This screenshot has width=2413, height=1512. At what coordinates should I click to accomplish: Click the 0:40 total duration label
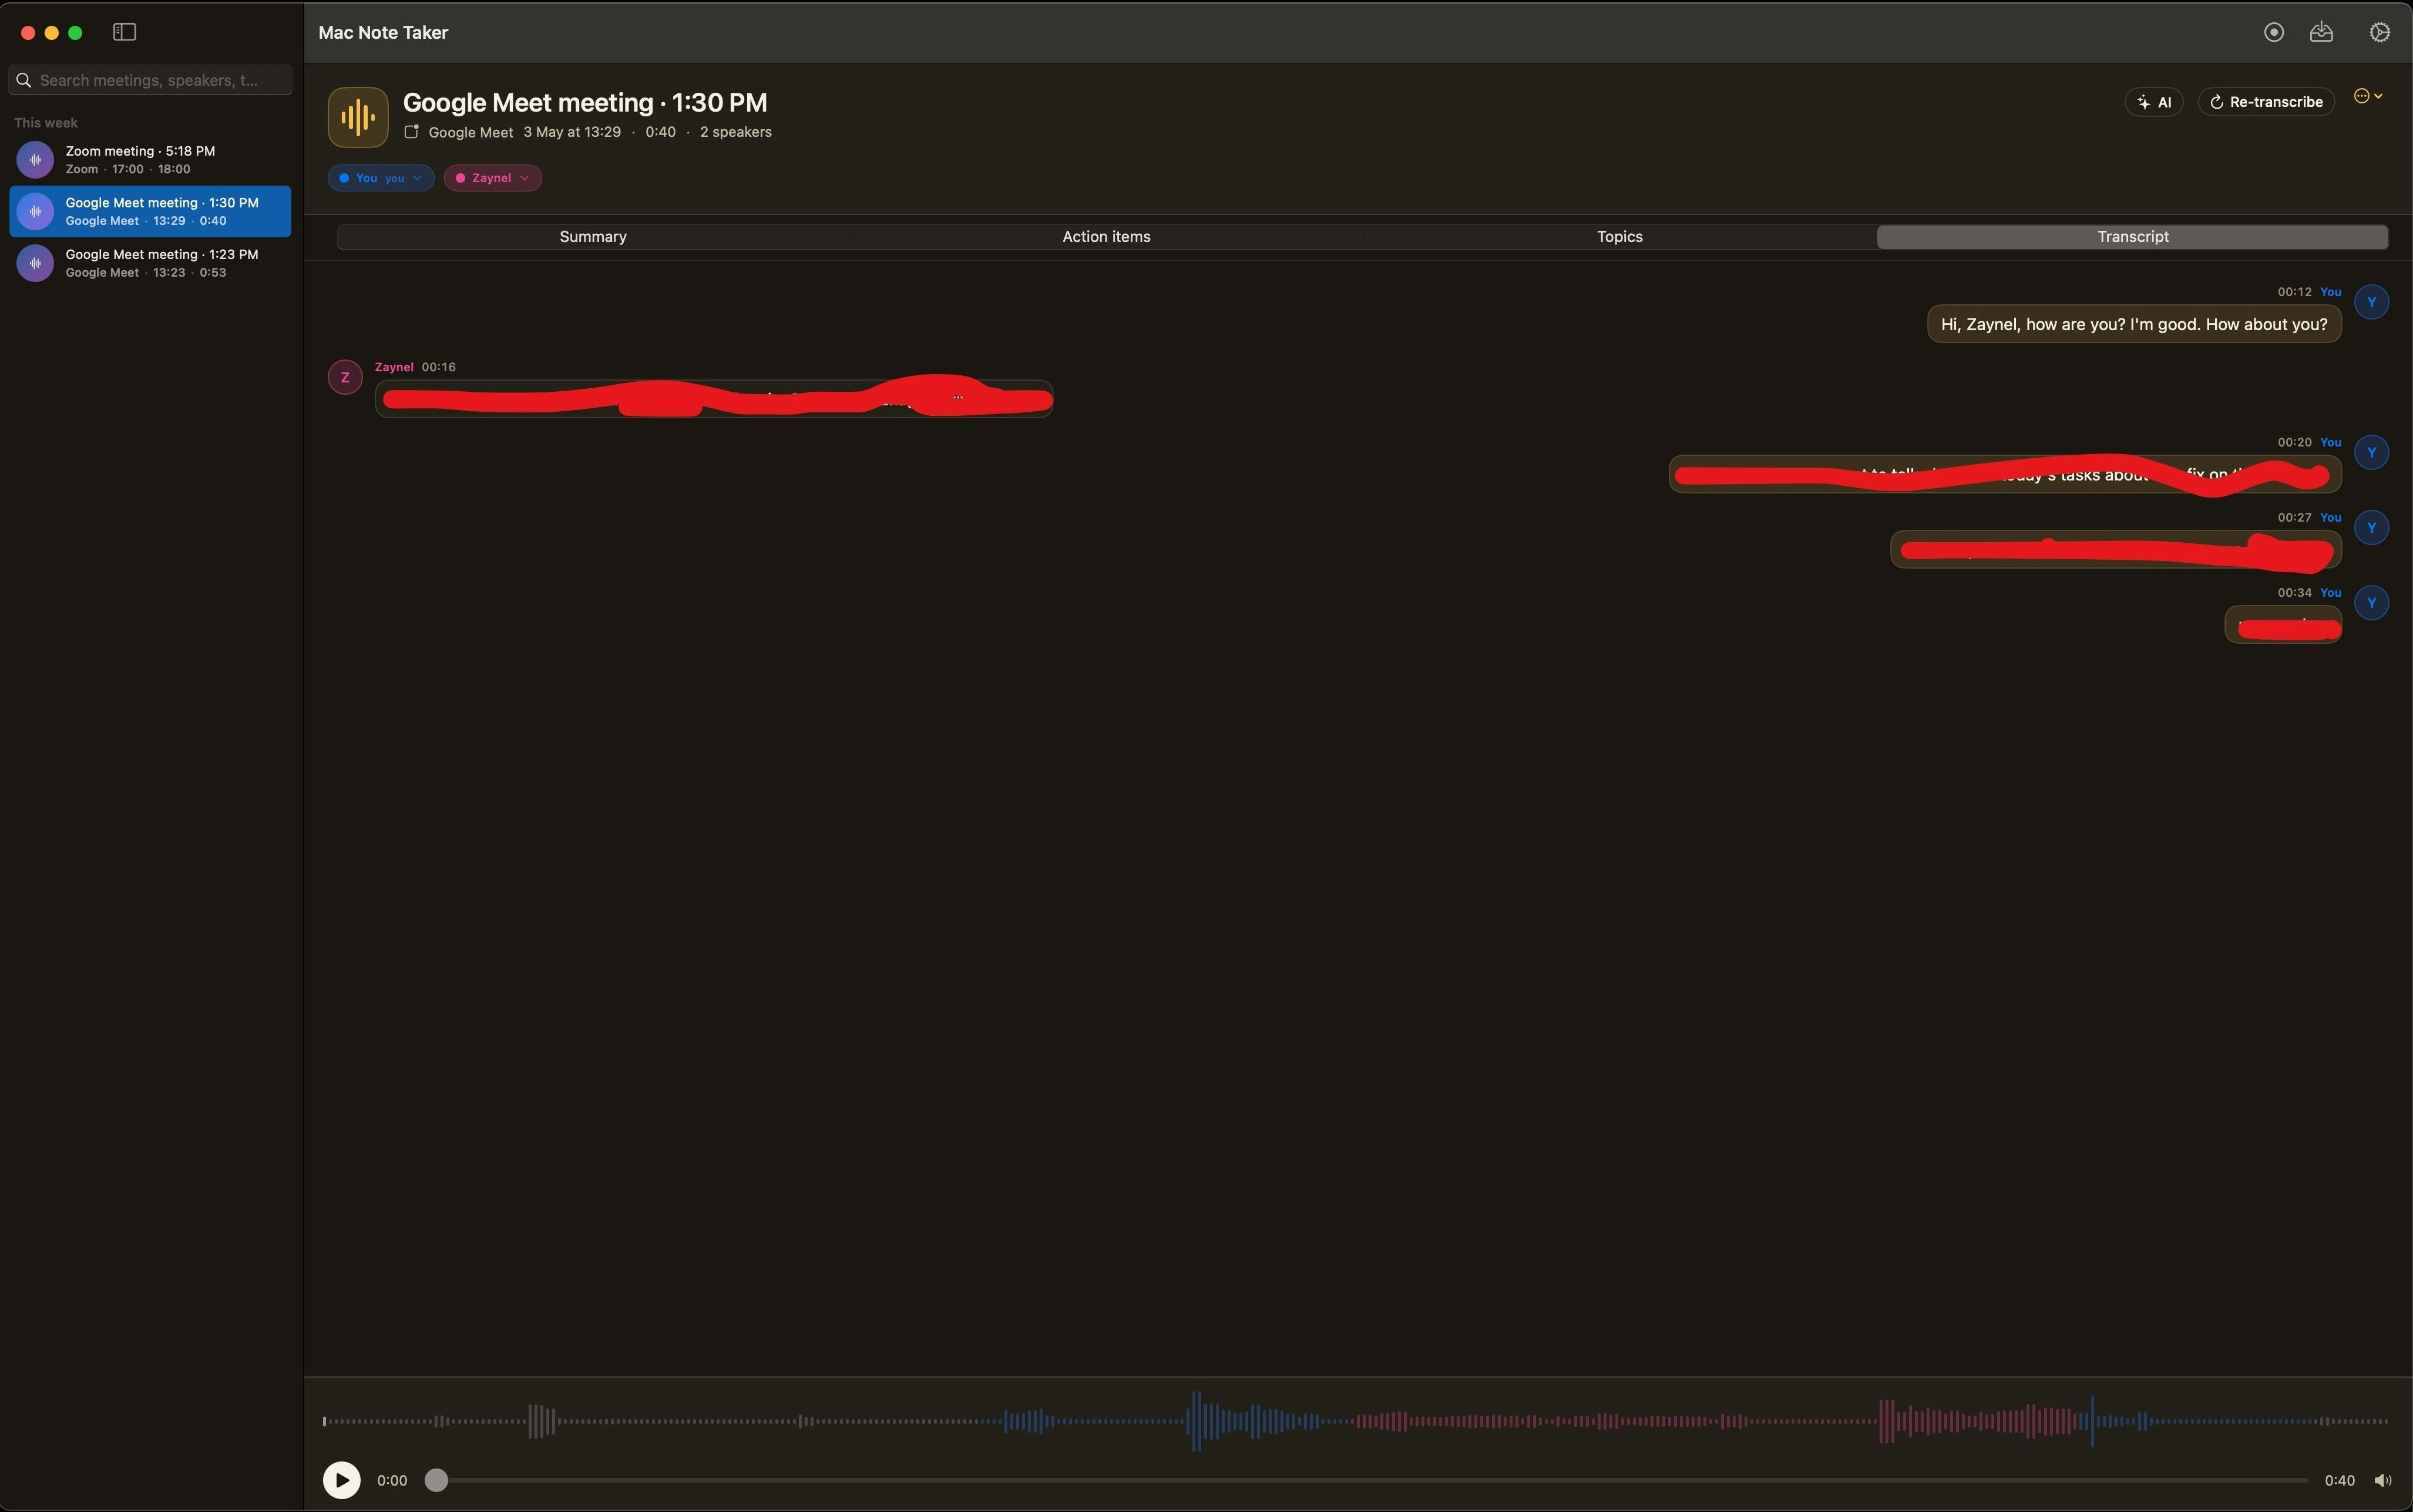coord(2339,1480)
